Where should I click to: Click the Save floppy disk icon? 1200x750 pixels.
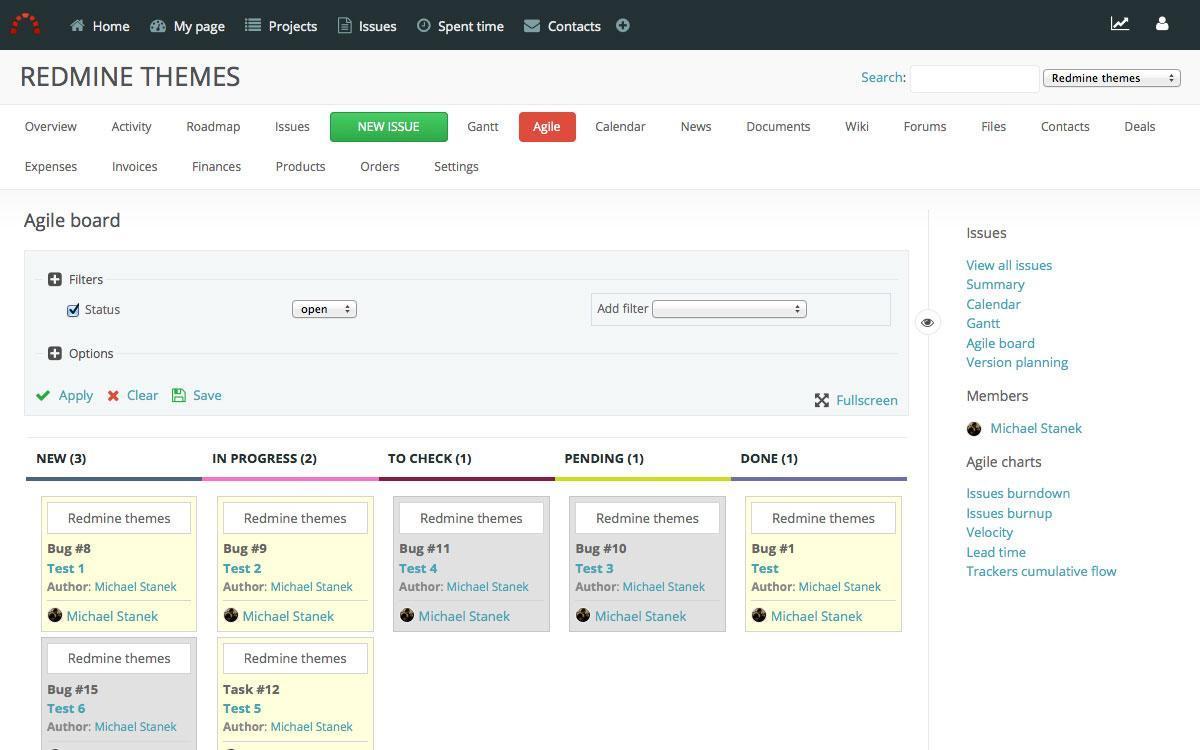pyautogui.click(x=179, y=395)
